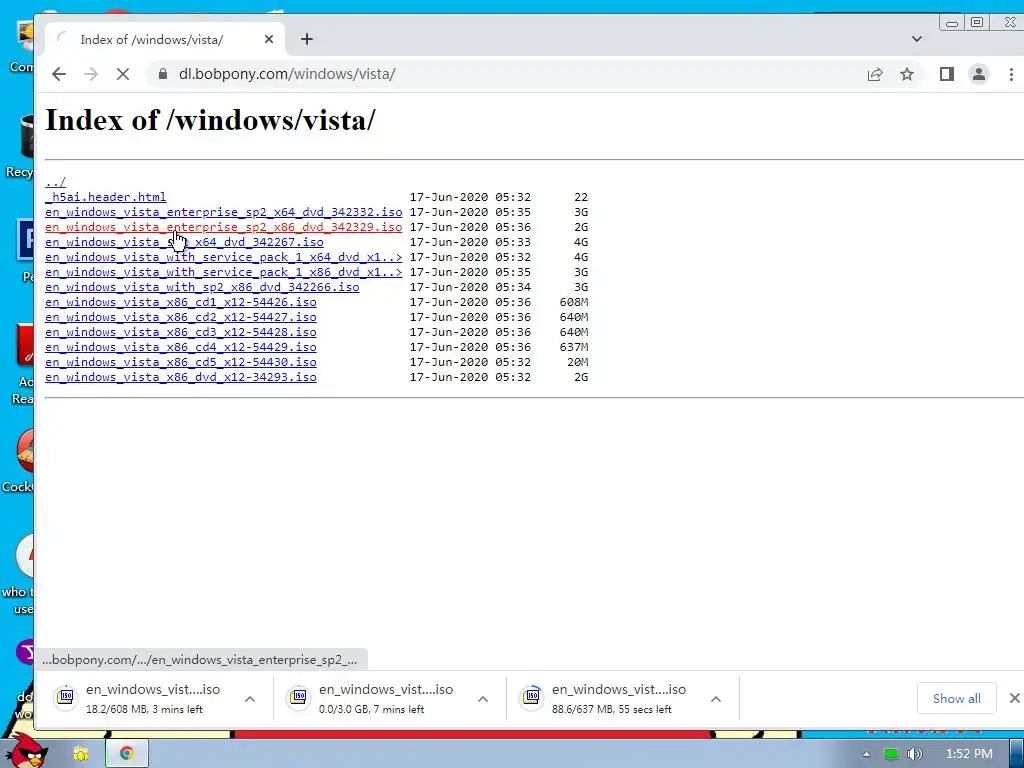Download vista x86 cd3 x12-54428.iso
Image resolution: width=1024 pixels, height=768 pixels.
click(x=181, y=332)
